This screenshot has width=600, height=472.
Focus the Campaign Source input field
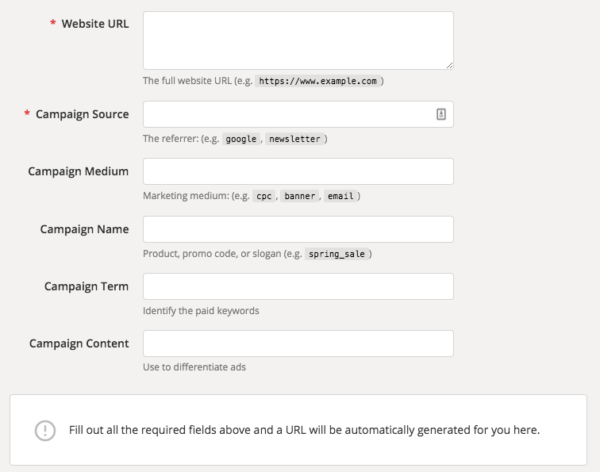coord(298,114)
